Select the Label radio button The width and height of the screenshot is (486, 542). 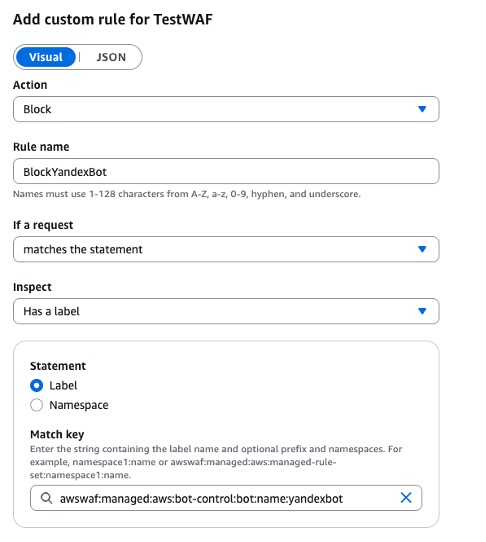coord(37,385)
